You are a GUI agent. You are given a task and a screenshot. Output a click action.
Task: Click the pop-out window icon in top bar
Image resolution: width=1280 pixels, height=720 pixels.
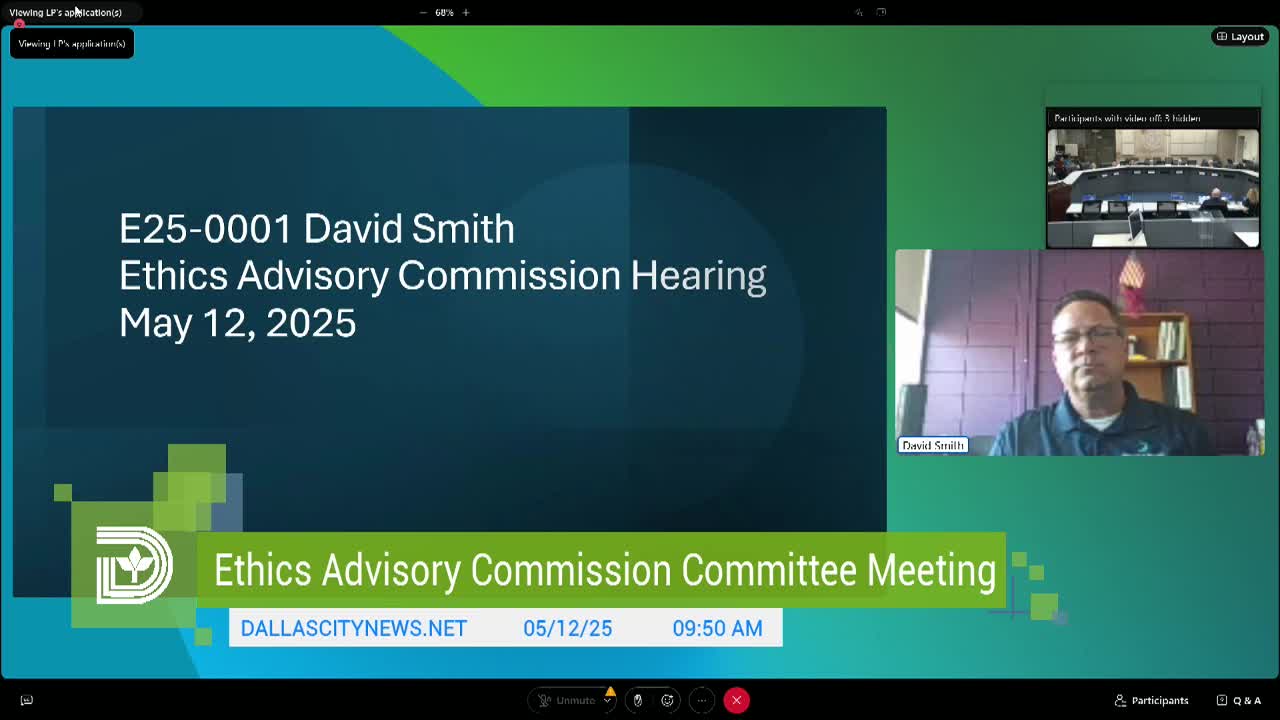click(881, 12)
